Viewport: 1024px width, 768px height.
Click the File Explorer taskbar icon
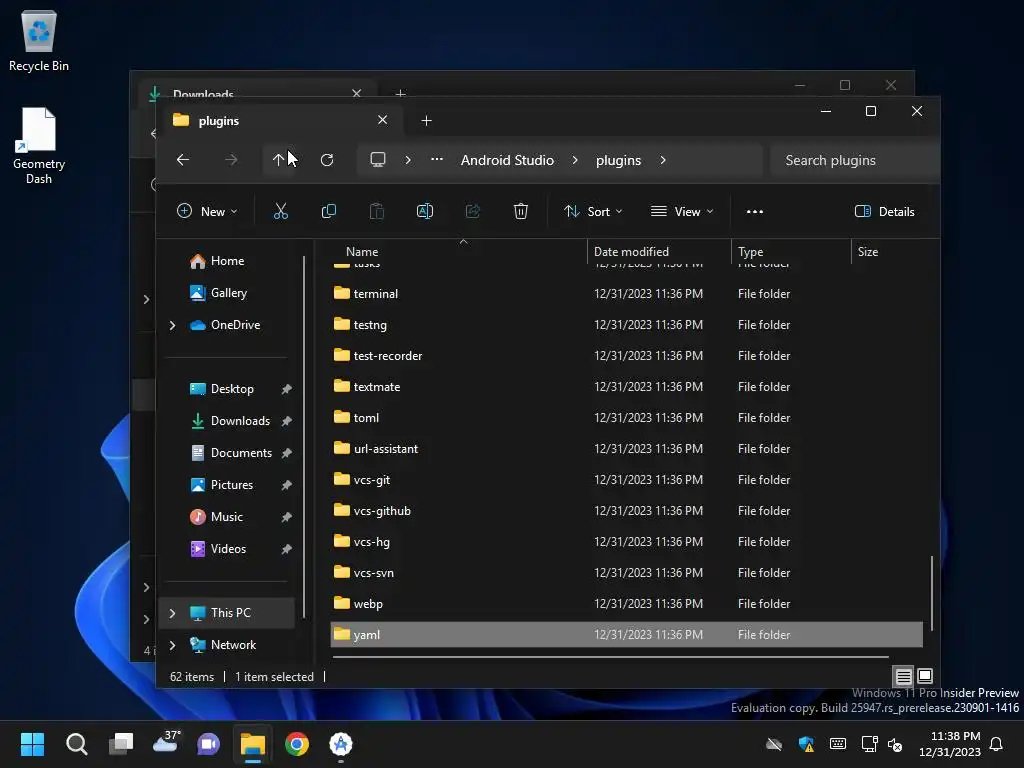(253, 744)
